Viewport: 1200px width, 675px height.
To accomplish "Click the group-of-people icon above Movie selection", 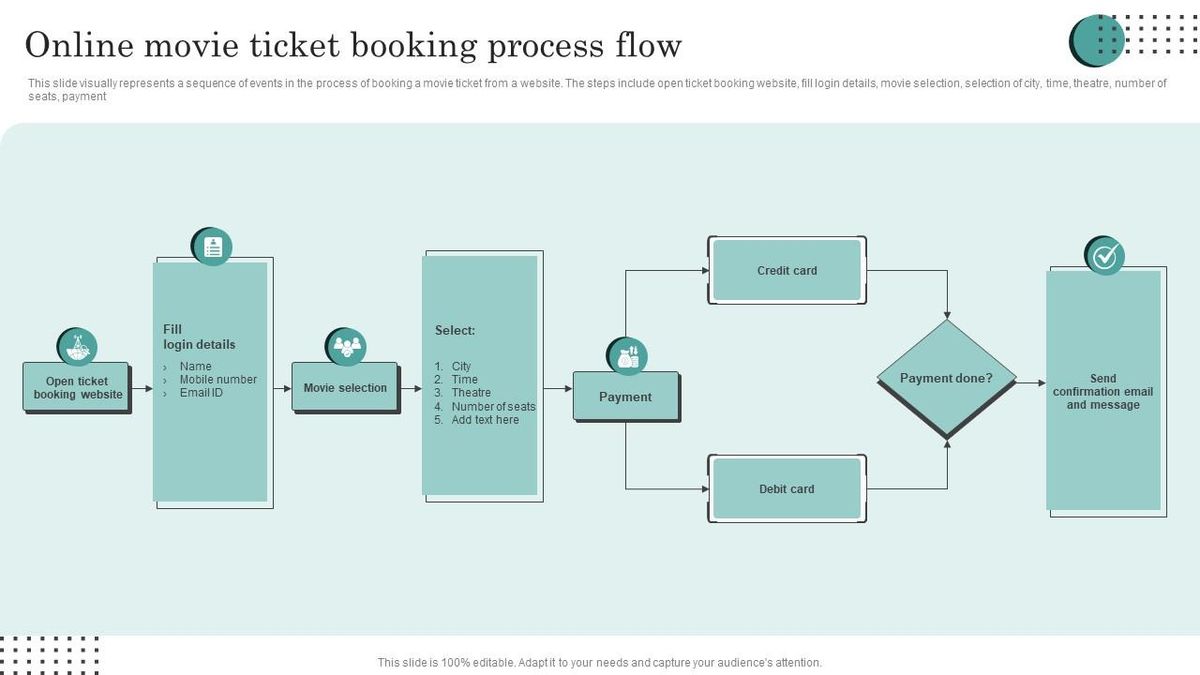I will (x=346, y=347).
